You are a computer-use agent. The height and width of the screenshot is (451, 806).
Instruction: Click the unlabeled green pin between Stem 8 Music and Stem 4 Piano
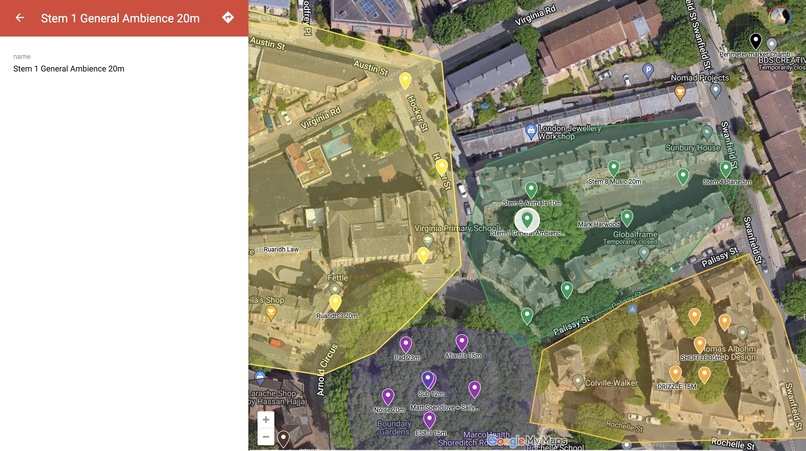pos(683,177)
